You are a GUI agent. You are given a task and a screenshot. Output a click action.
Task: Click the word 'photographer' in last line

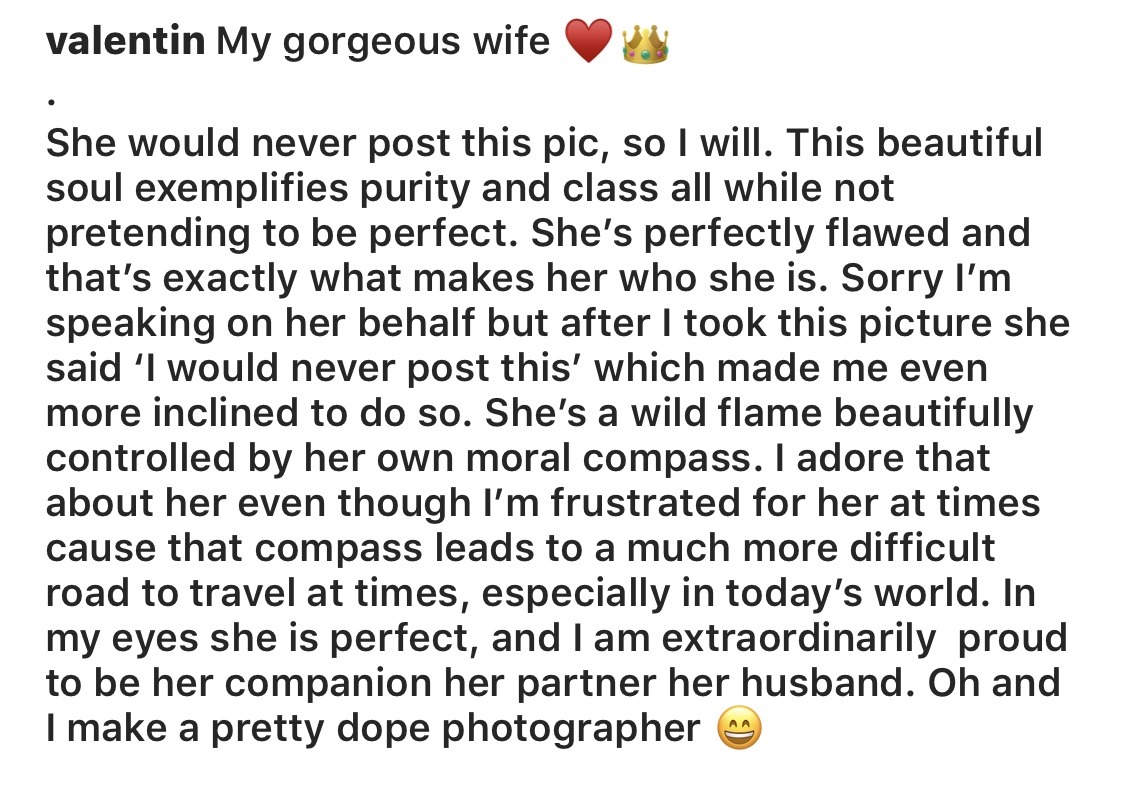[570, 729]
